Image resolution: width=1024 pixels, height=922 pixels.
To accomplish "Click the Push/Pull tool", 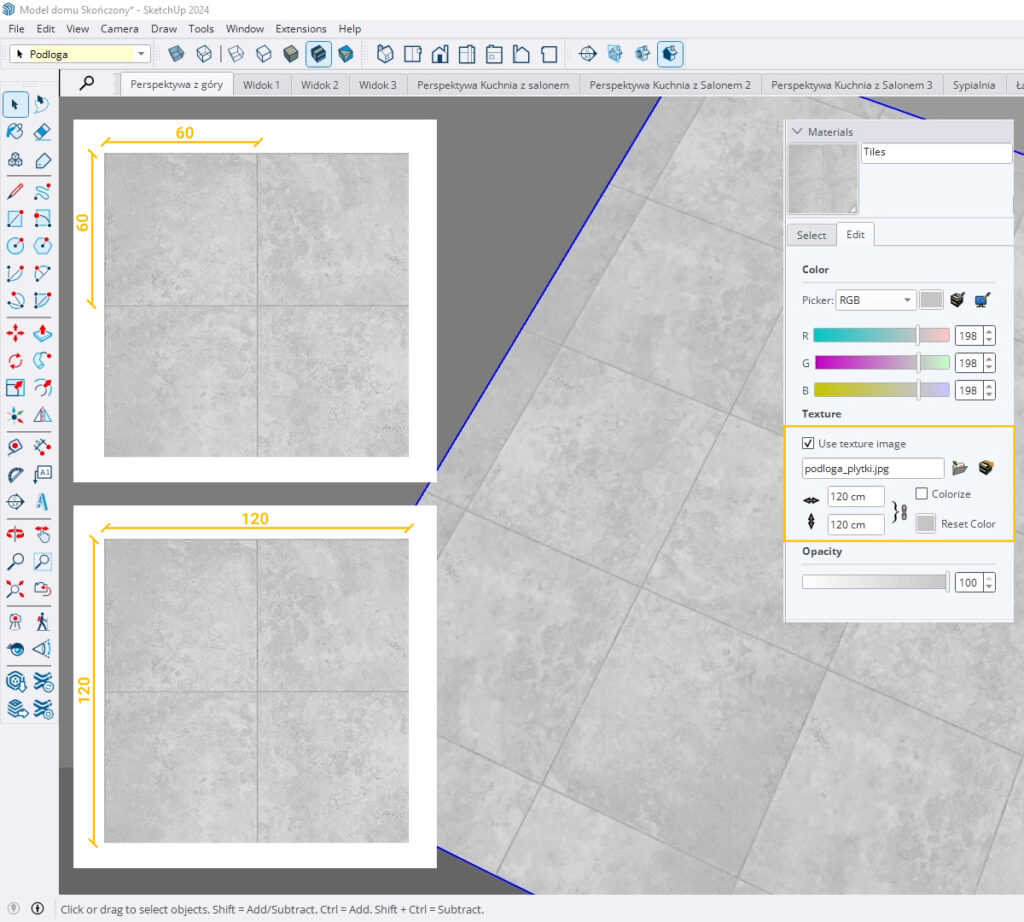I will 42,333.
